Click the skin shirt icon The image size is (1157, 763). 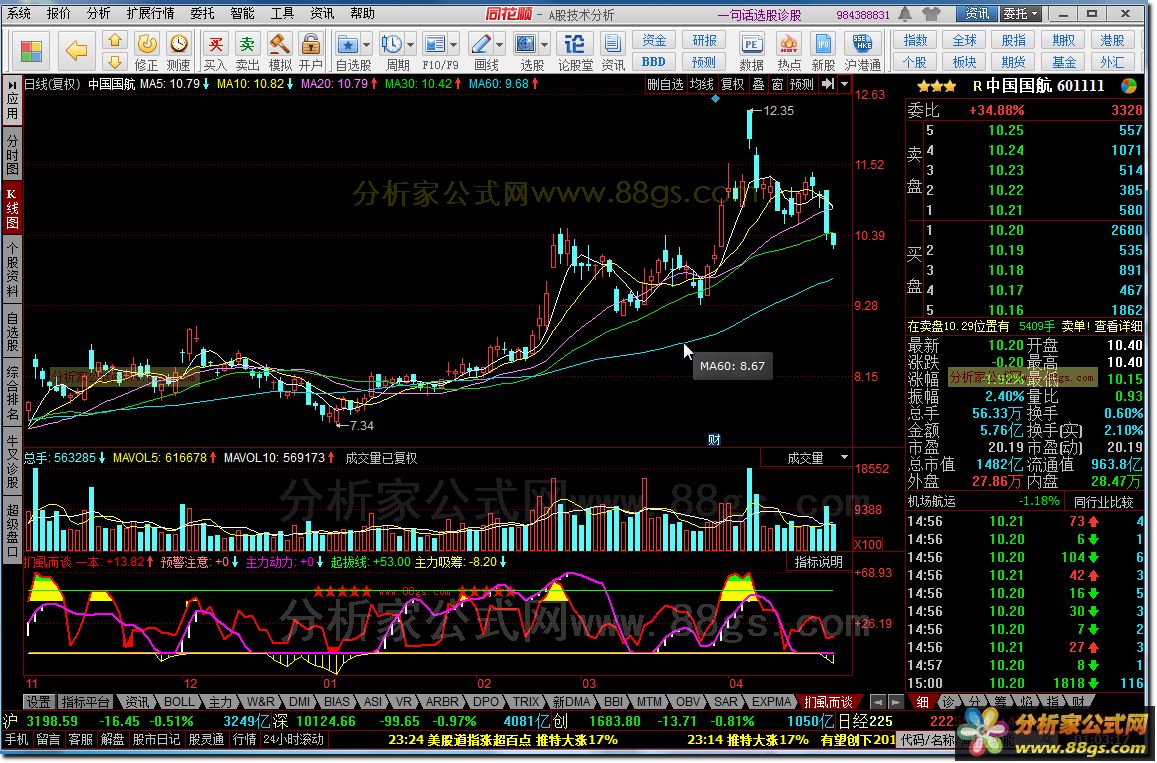(x=931, y=13)
